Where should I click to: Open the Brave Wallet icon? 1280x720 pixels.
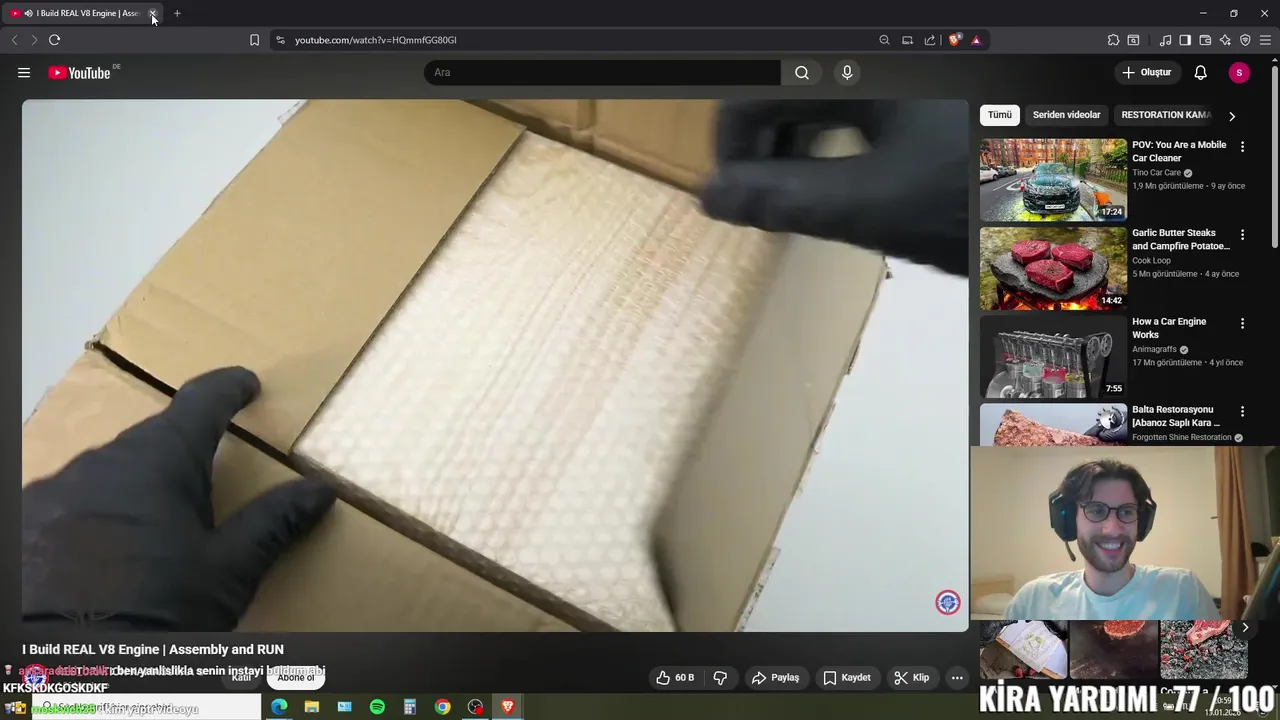[x=1205, y=40]
